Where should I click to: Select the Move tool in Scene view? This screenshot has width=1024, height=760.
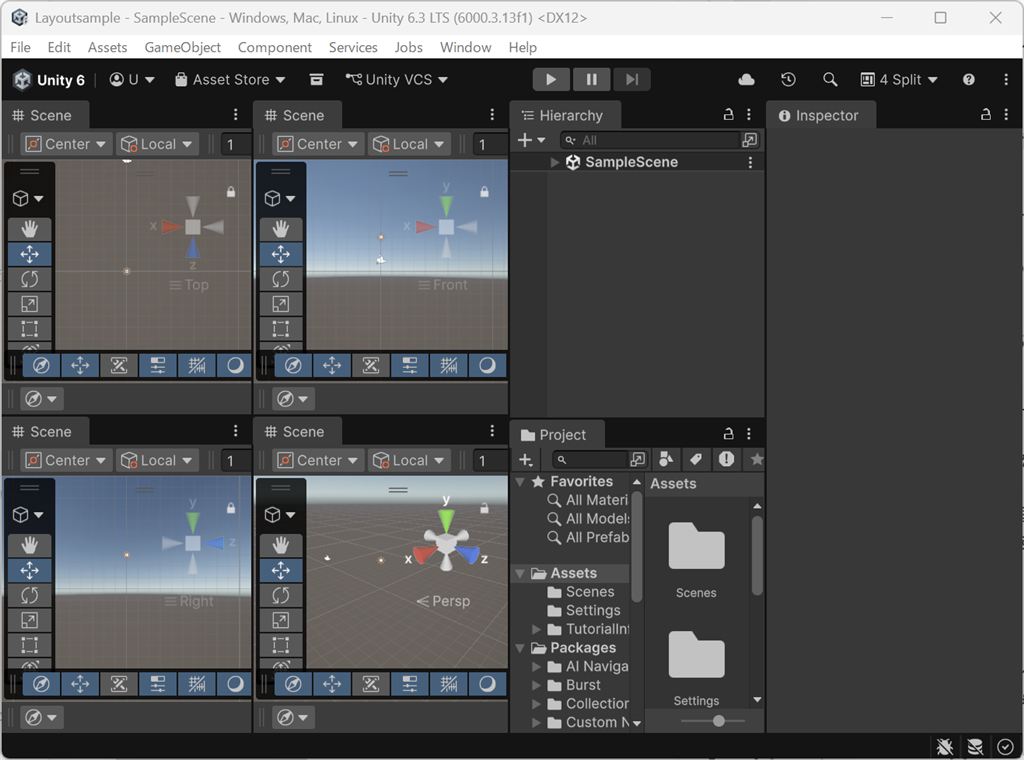29,253
